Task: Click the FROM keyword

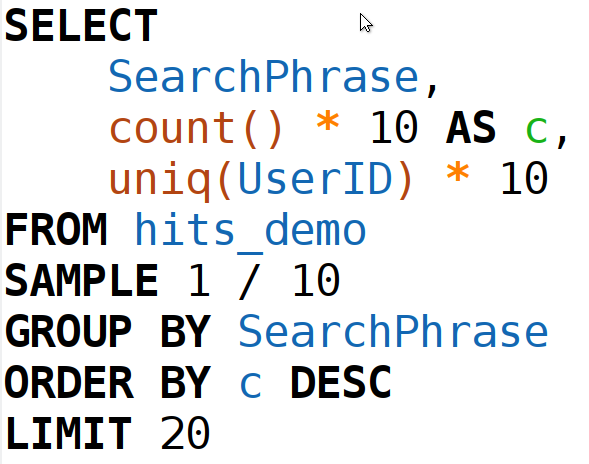Action: click(x=56, y=229)
